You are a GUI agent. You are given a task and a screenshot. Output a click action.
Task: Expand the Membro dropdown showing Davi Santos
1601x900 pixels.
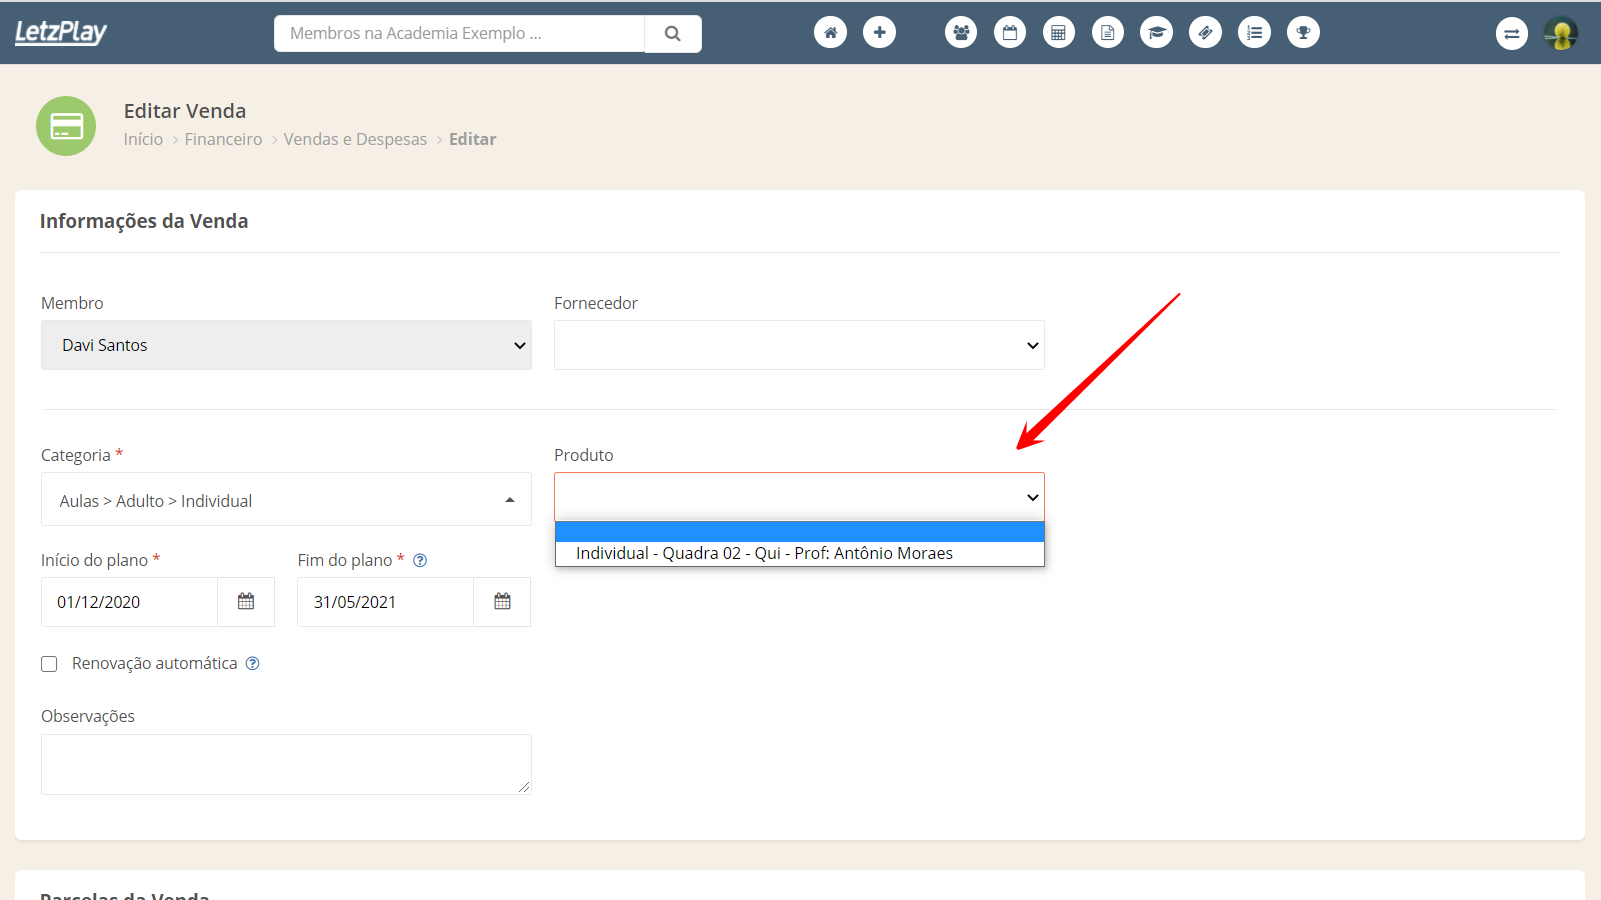click(286, 345)
